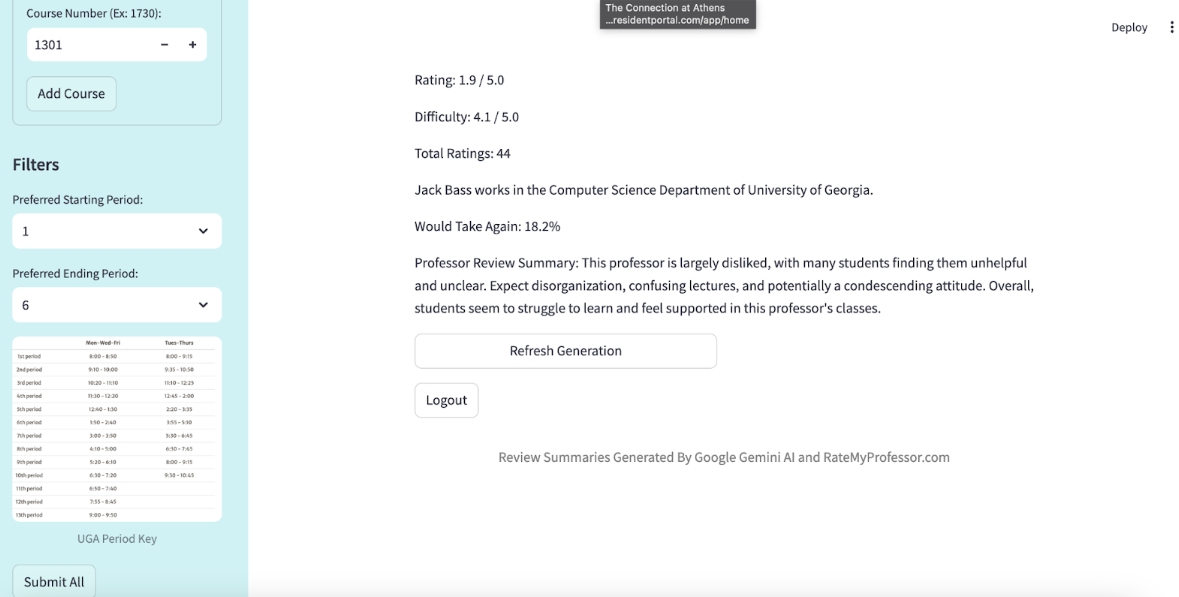Click the Filters heading

[x=36, y=165]
